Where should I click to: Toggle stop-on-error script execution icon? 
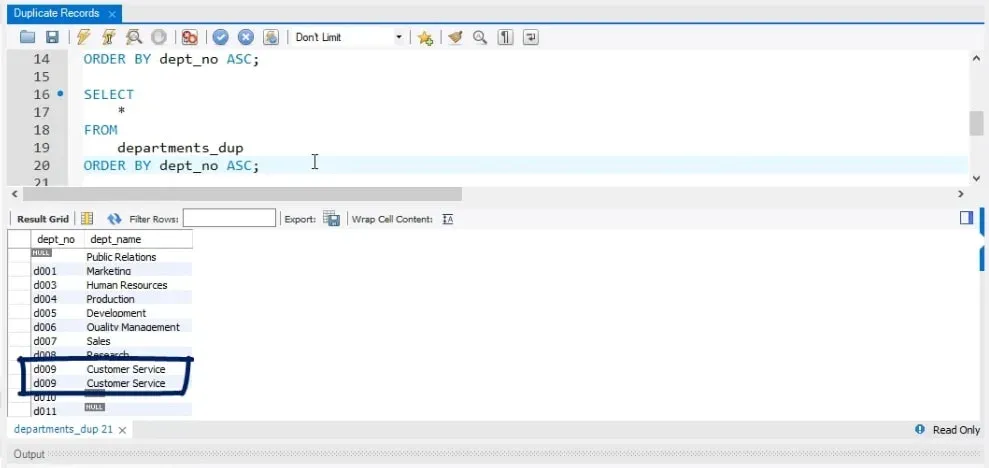pos(189,37)
